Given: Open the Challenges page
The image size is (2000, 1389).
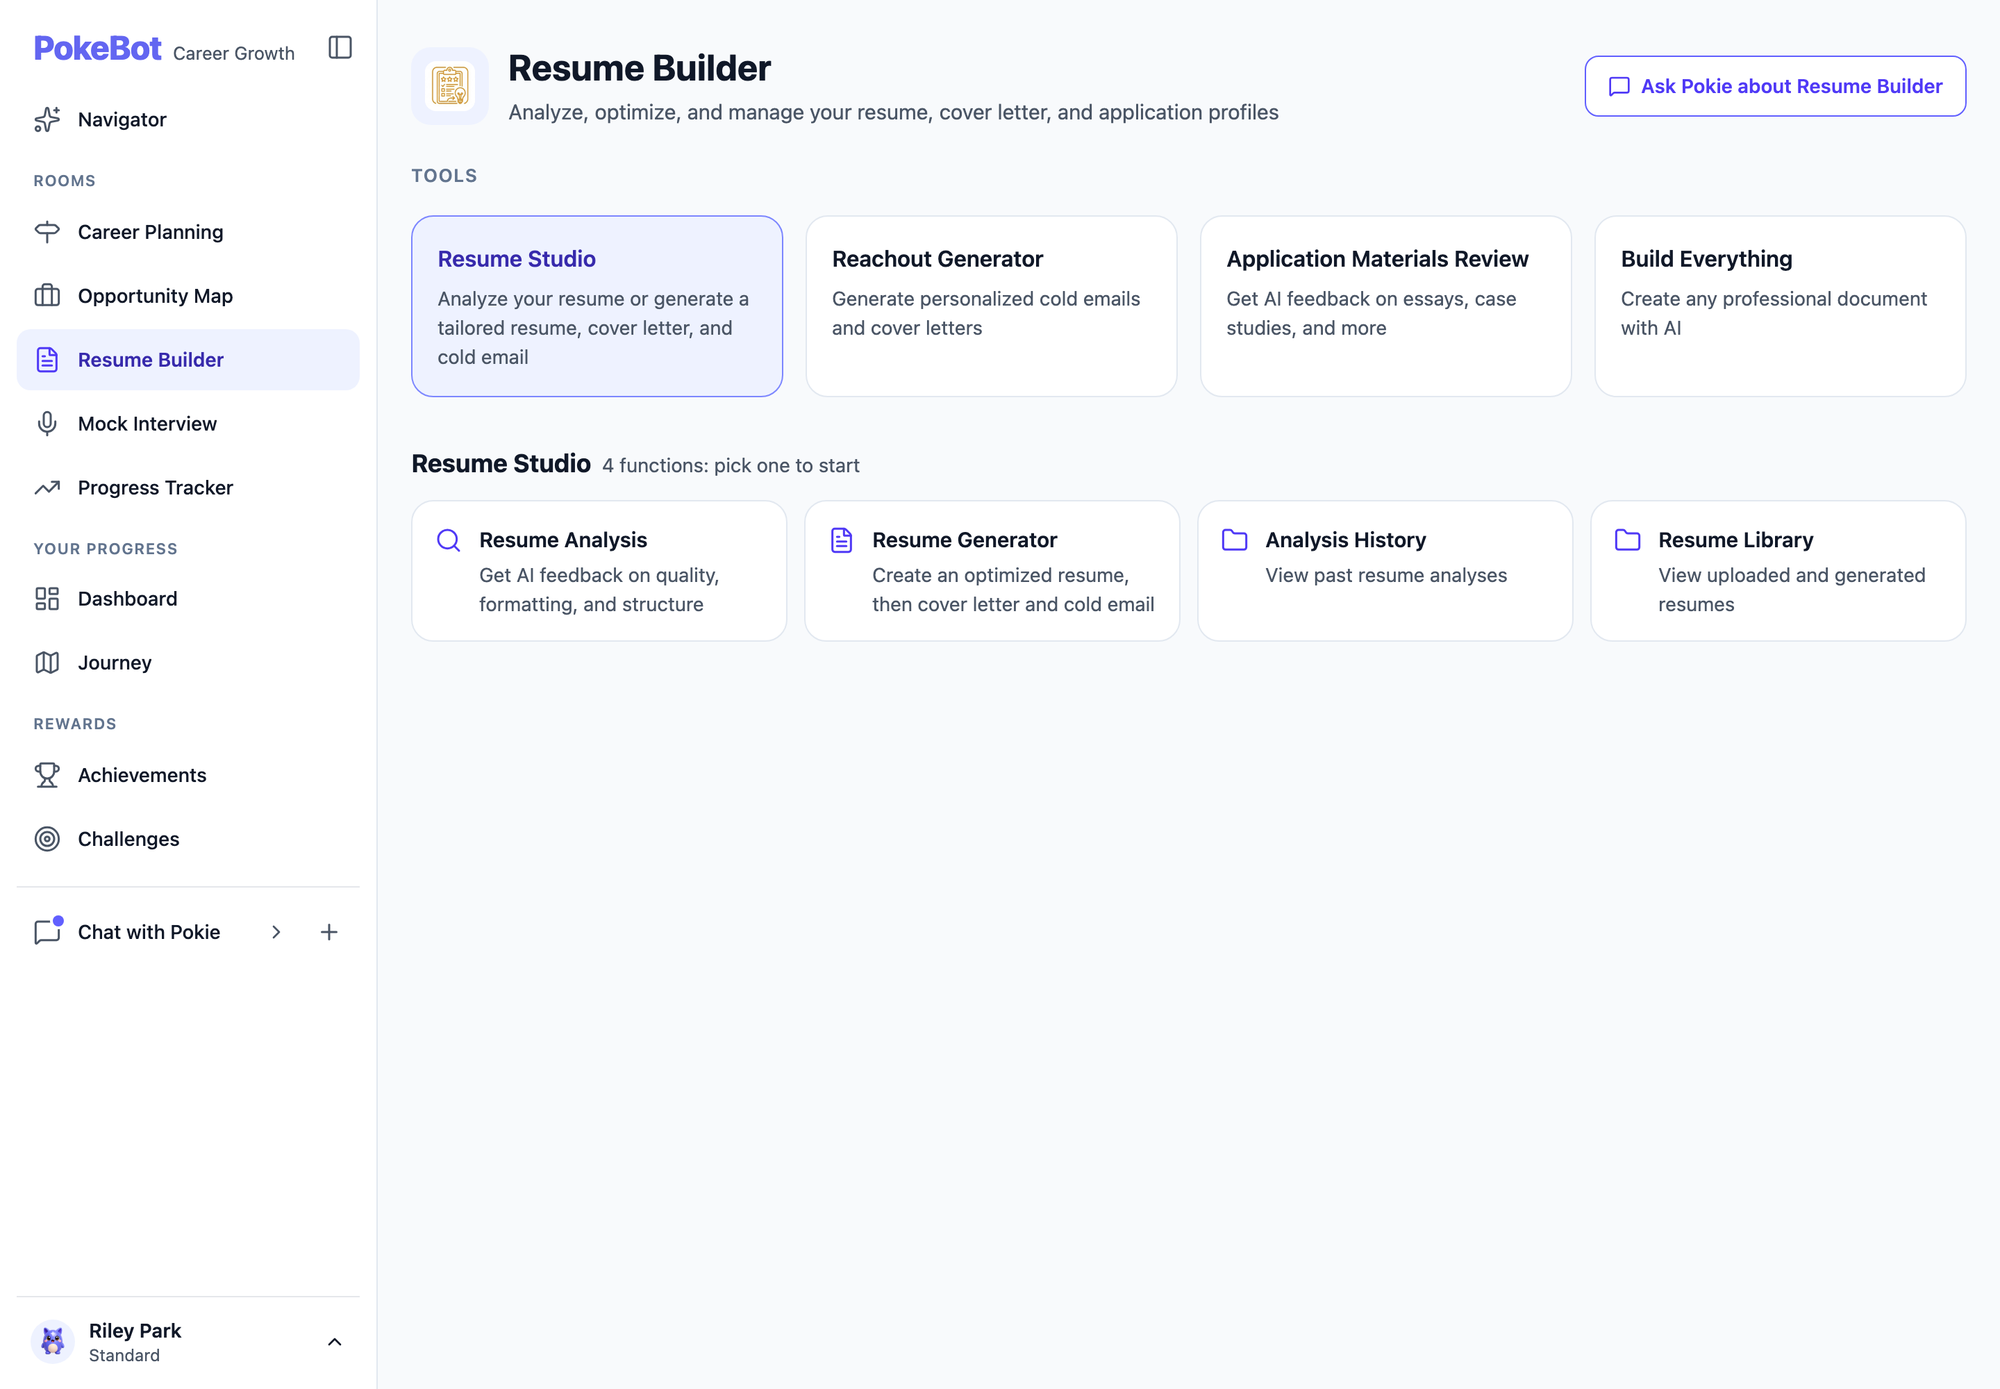Looking at the screenshot, I should (188, 839).
